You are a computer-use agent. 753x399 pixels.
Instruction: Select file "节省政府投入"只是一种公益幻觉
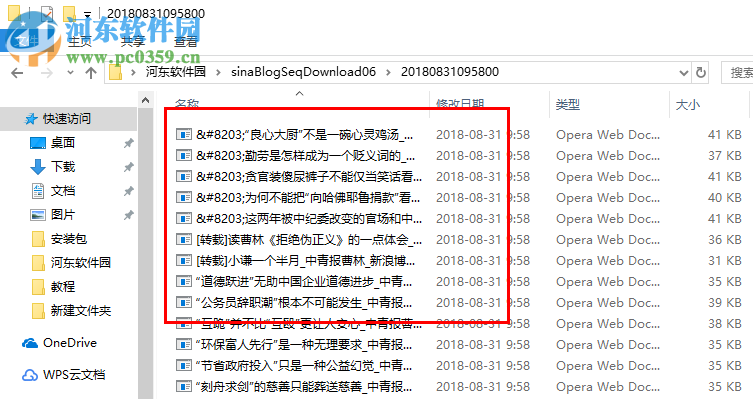pos(304,366)
